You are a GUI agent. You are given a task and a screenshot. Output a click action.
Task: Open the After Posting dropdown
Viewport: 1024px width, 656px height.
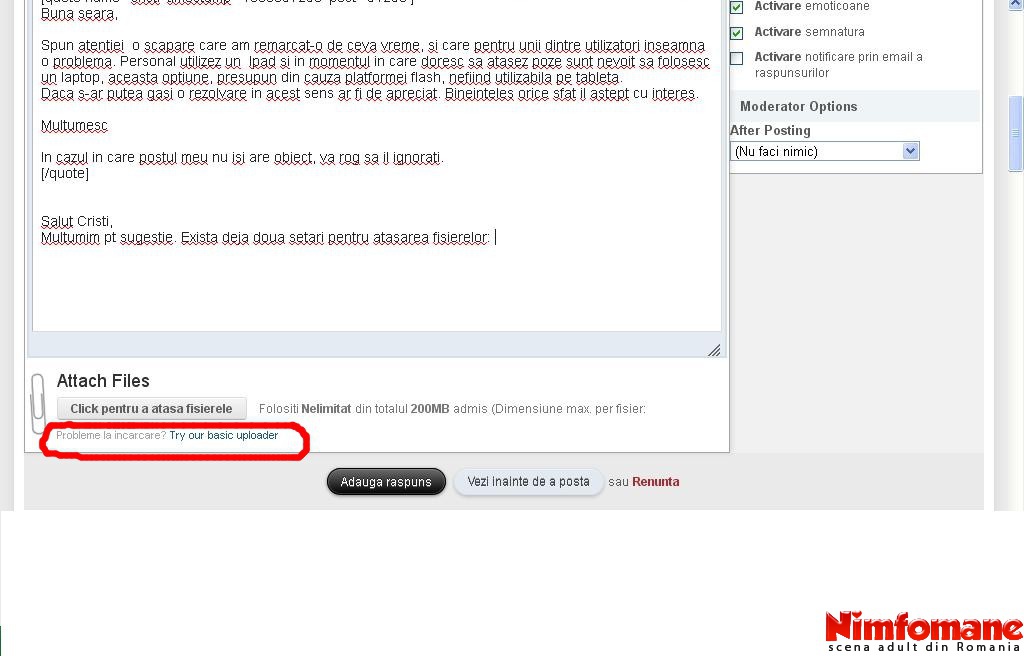(x=824, y=151)
